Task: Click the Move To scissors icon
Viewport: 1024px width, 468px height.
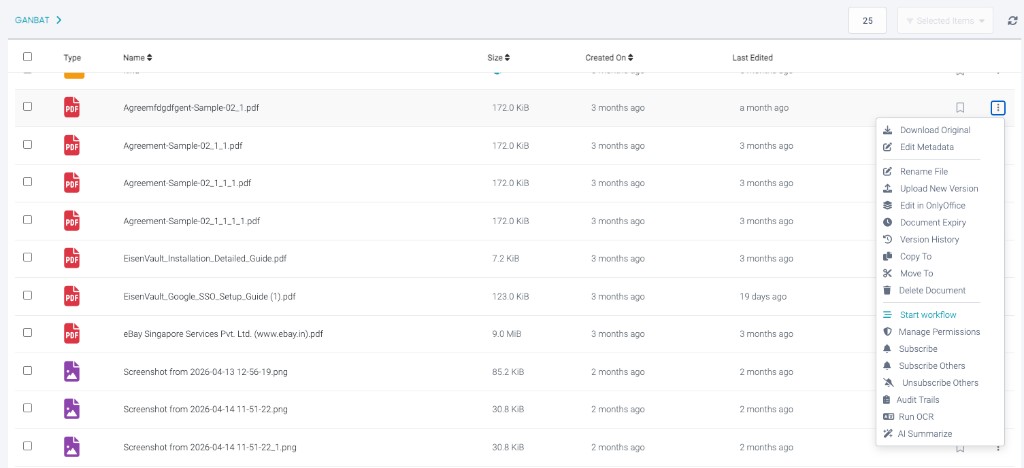Action: (x=888, y=273)
